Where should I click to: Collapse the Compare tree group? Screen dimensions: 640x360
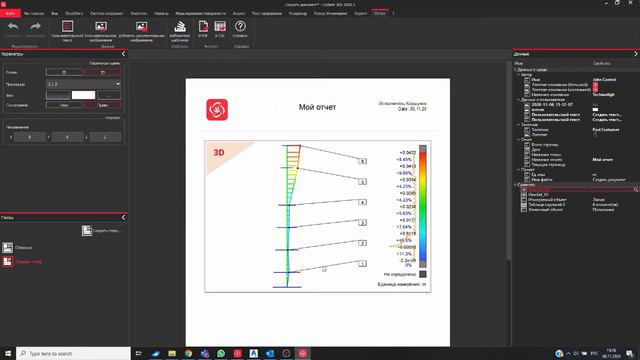pos(516,184)
